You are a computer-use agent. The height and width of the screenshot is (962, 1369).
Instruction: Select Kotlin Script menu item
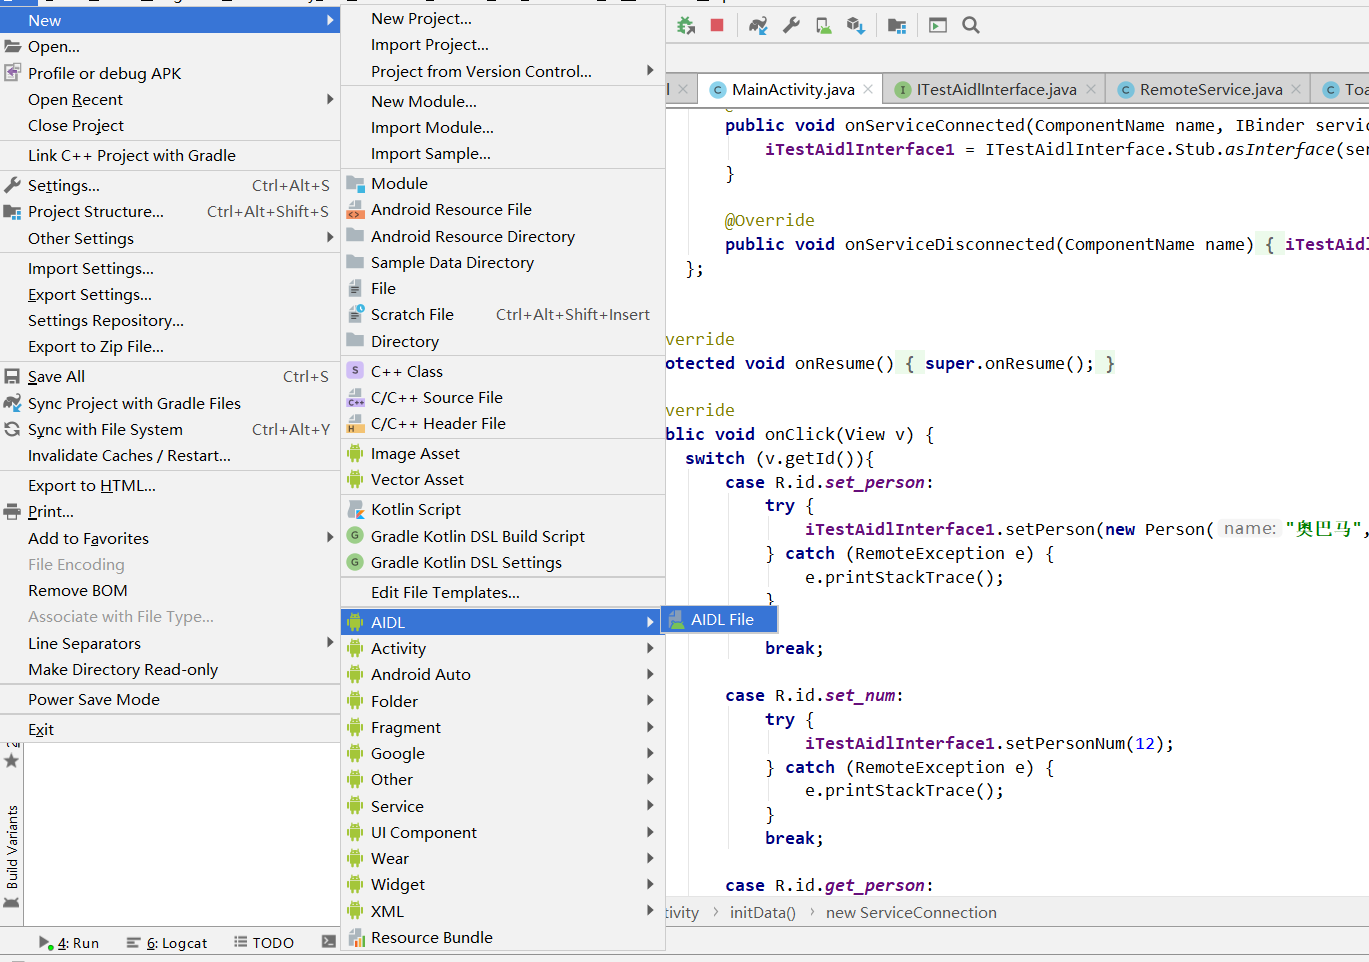[x=503, y=509]
